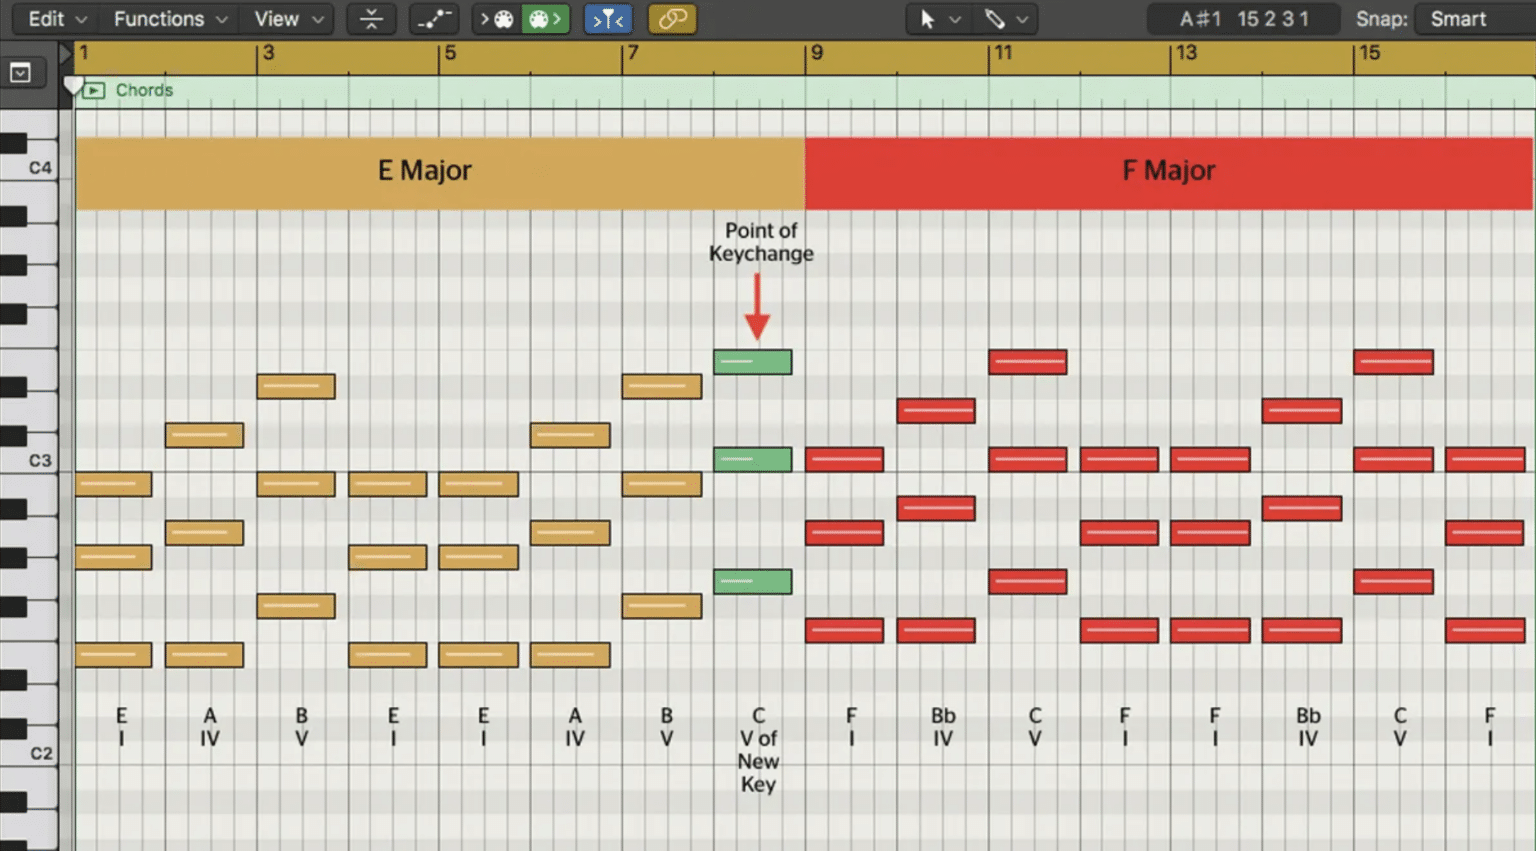This screenshot has width=1536, height=851.
Task: Toggle the yellow Link chain button
Action: [x=673, y=18]
